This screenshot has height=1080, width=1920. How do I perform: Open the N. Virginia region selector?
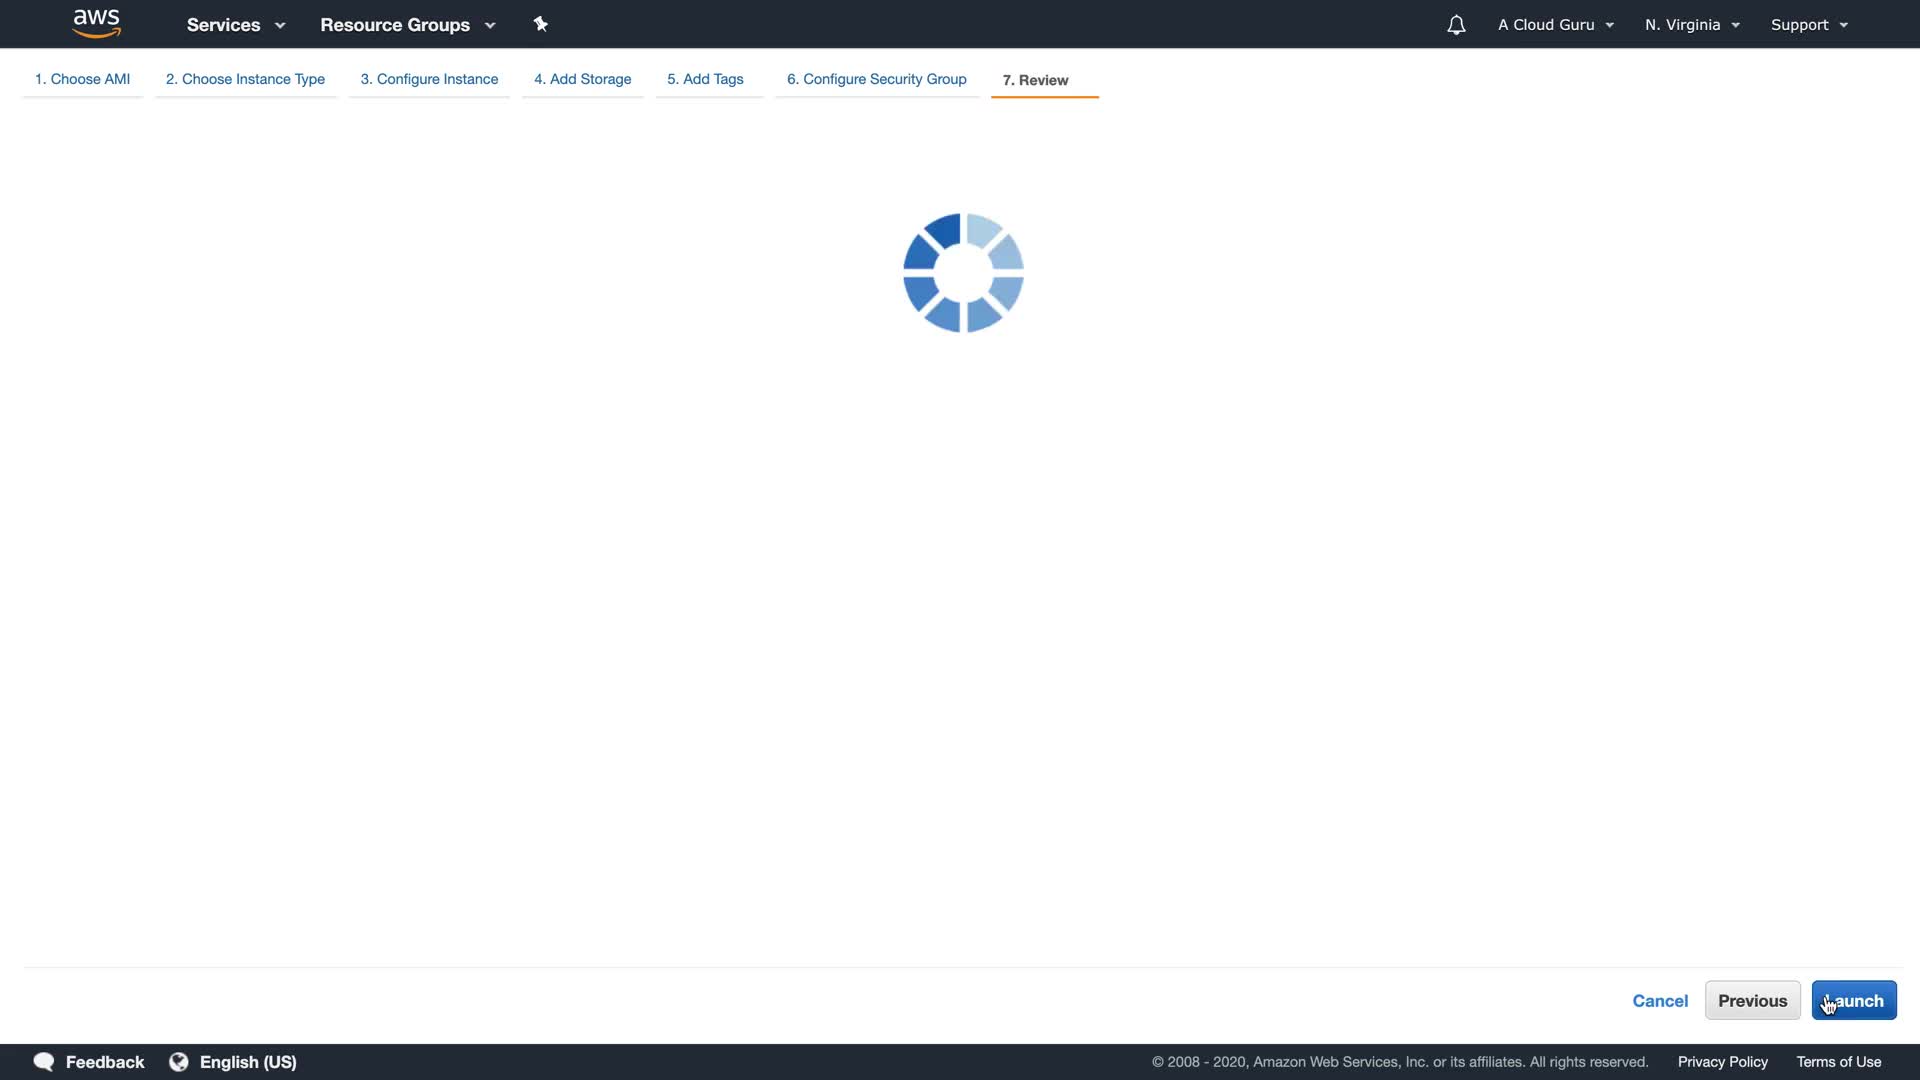1692,25
